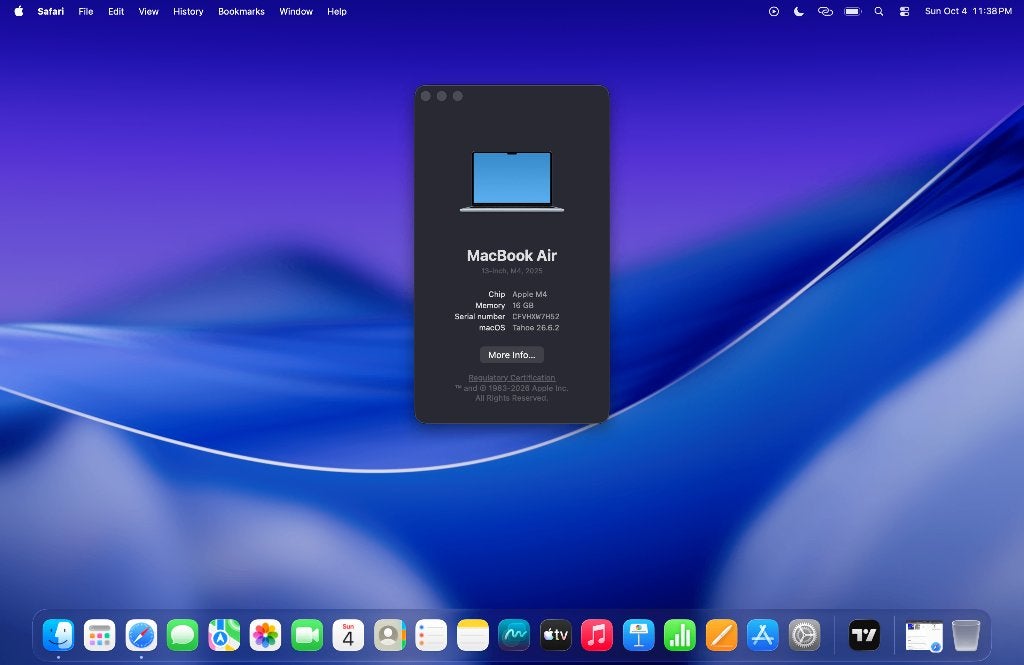This screenshot has width=1024, height=665.
Task: Click the Apple M4 chip value
Action: pos(530,294)
